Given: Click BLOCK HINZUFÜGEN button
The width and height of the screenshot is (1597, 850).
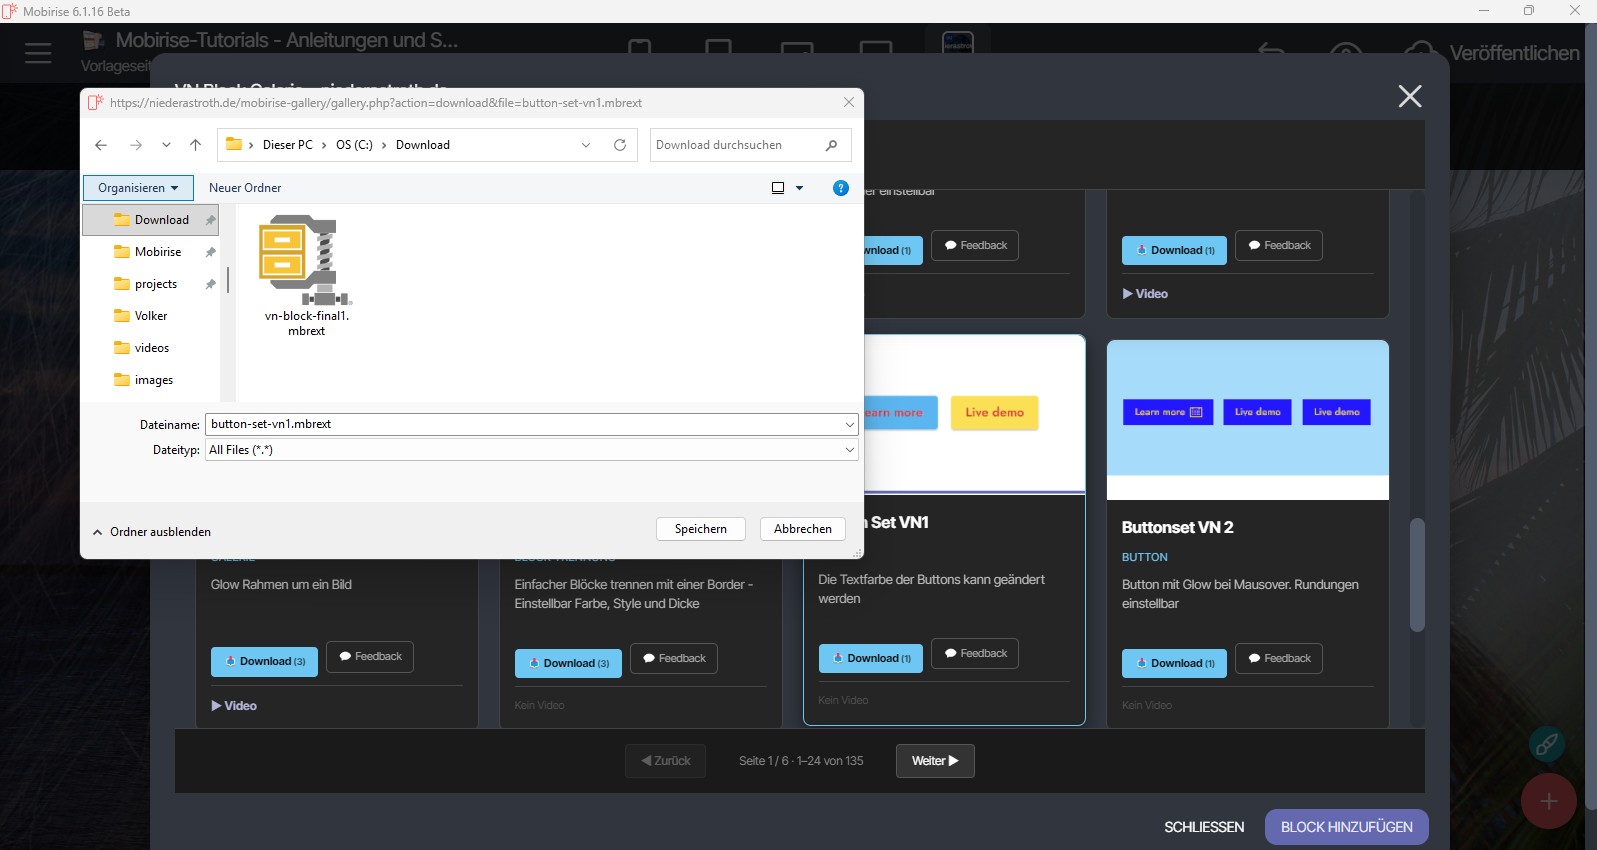Looking at the screenshot, I should (1347, 828).
